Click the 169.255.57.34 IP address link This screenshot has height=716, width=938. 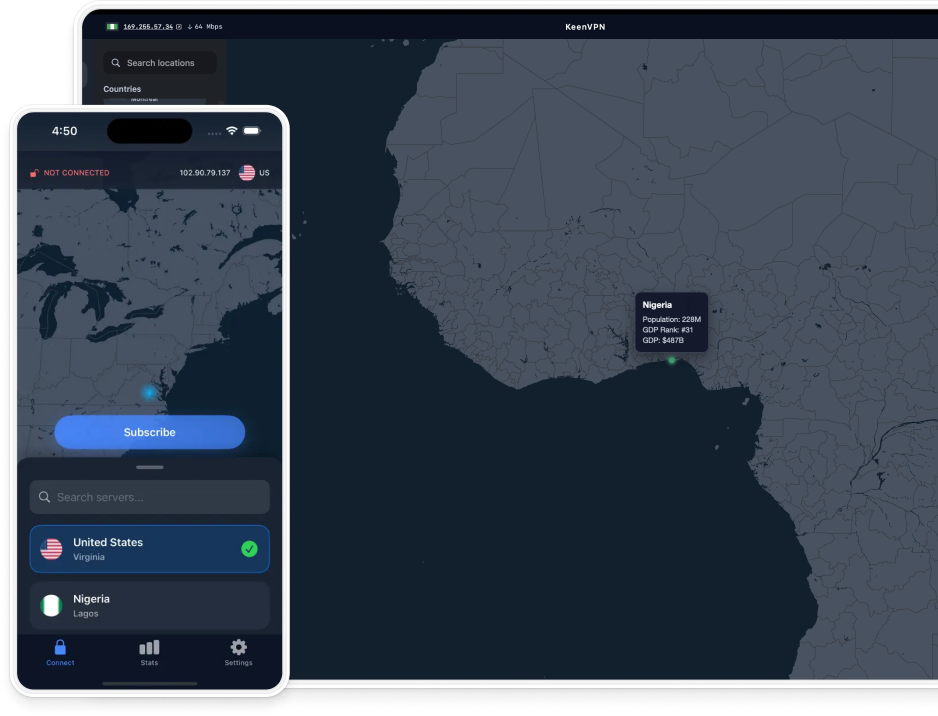pyautogui.click(x=148, y=26)
